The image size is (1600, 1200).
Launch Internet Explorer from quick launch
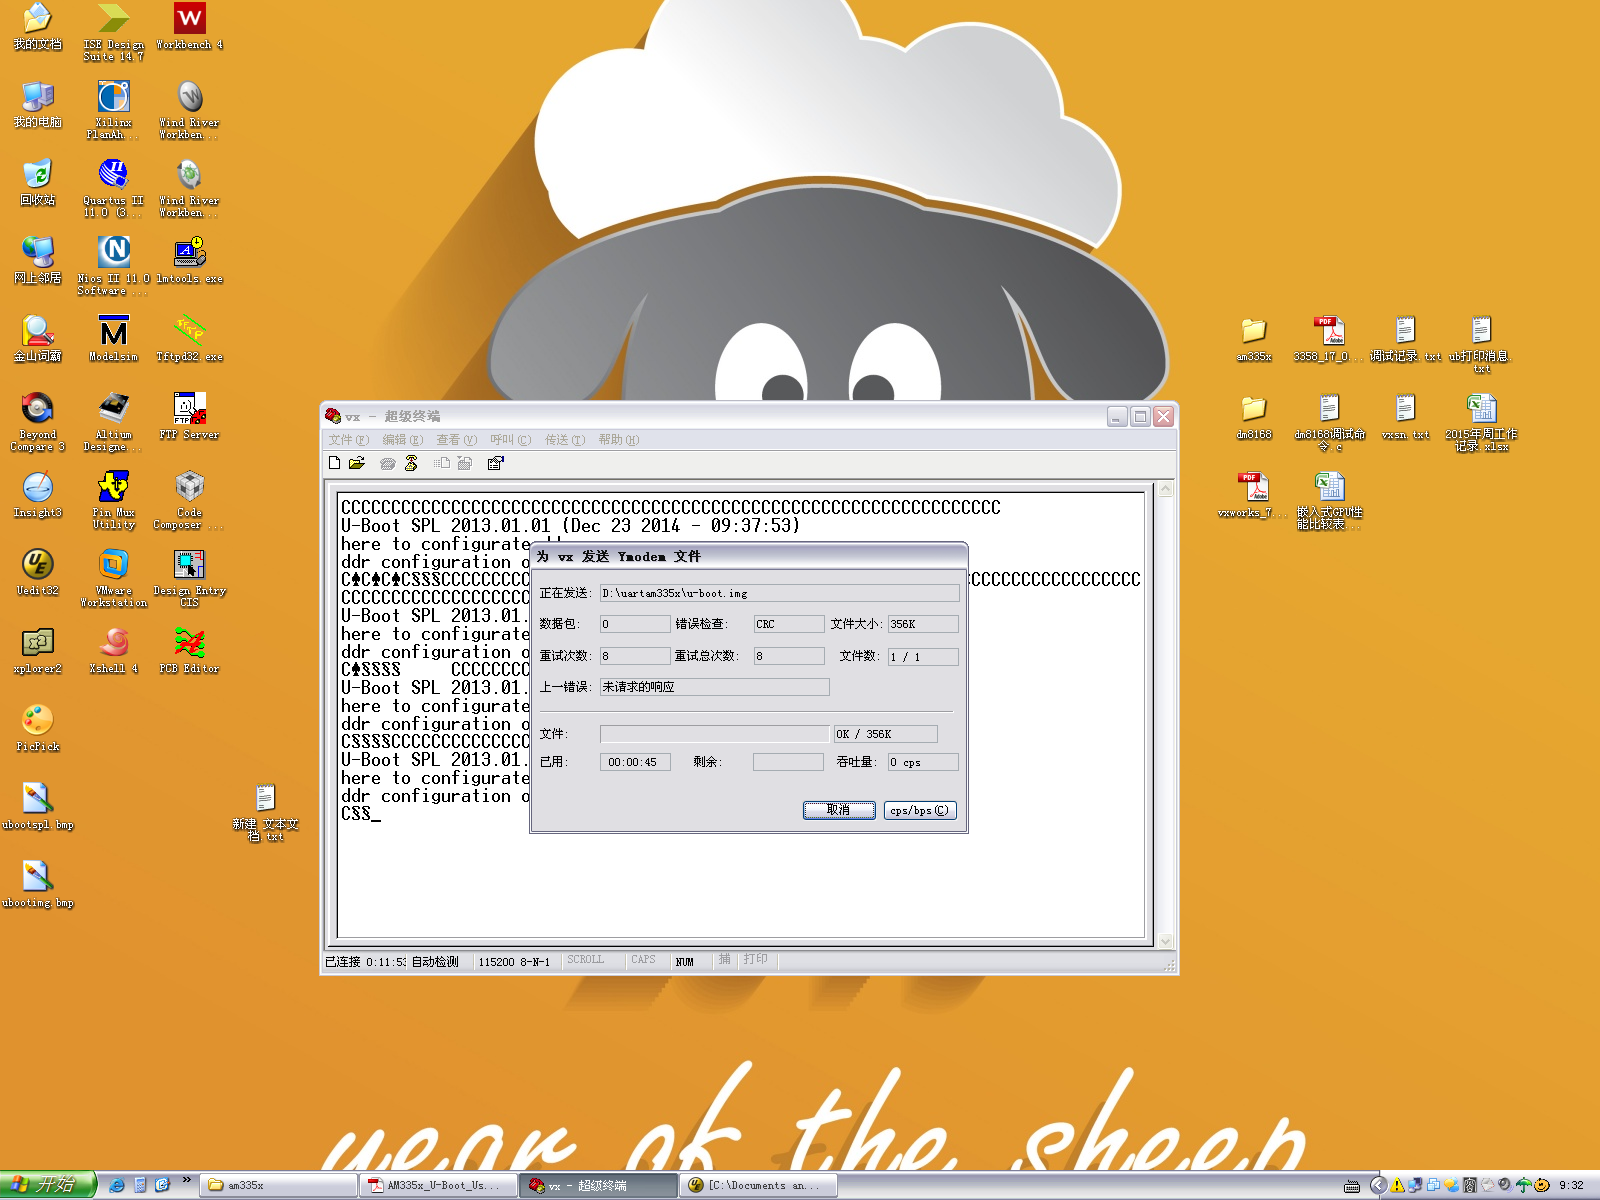117,1185
